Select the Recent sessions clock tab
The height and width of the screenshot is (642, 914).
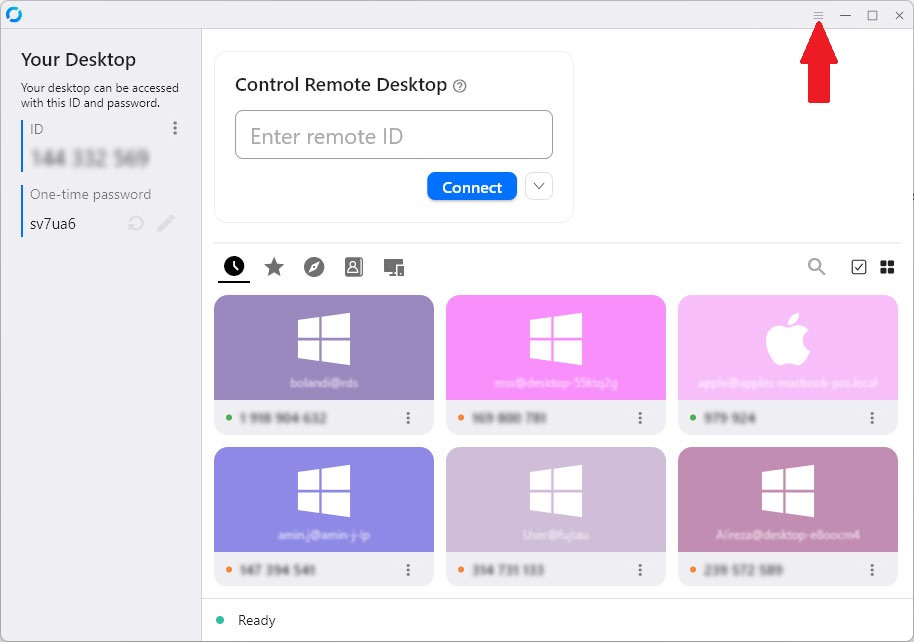pos(234,266)
